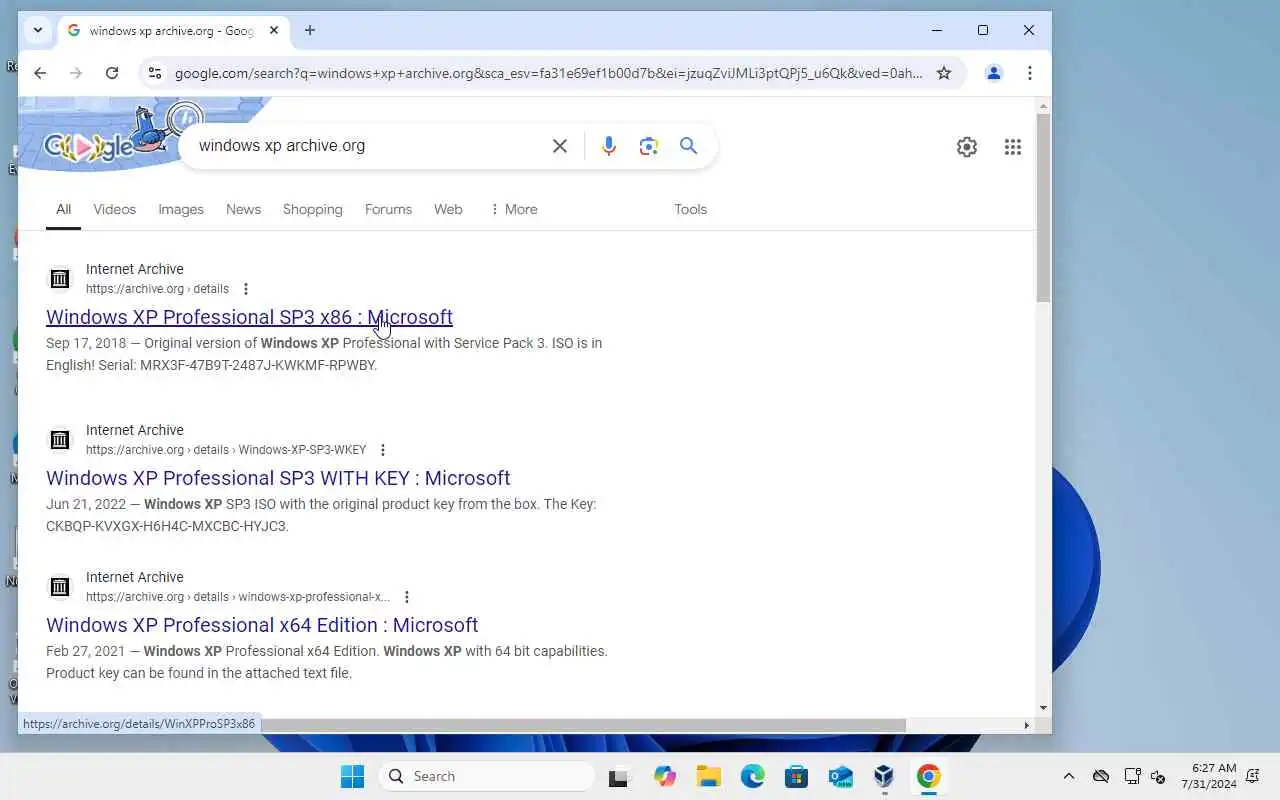Screen dimensions: 1280x800
Task: Open VirtualBox from the taskbar
Action: pos(884,776)
